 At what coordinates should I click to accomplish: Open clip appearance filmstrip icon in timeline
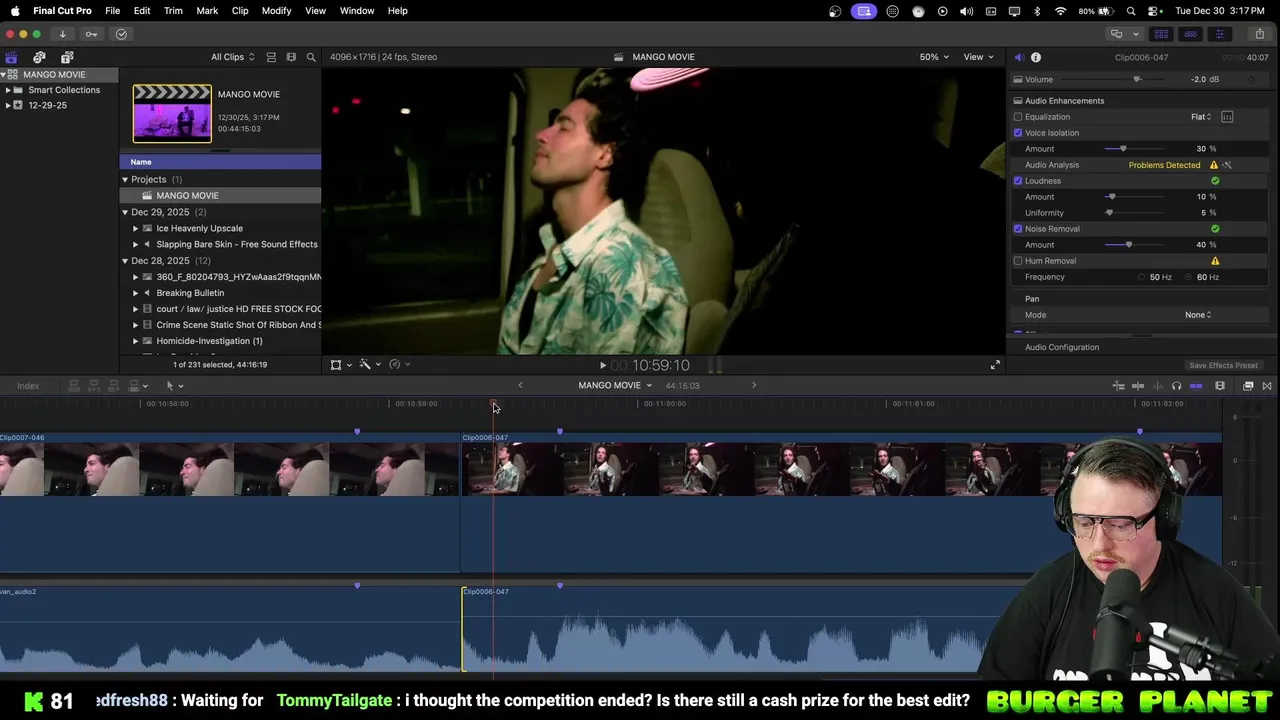pyautogui.click(x=1220, y=386)
